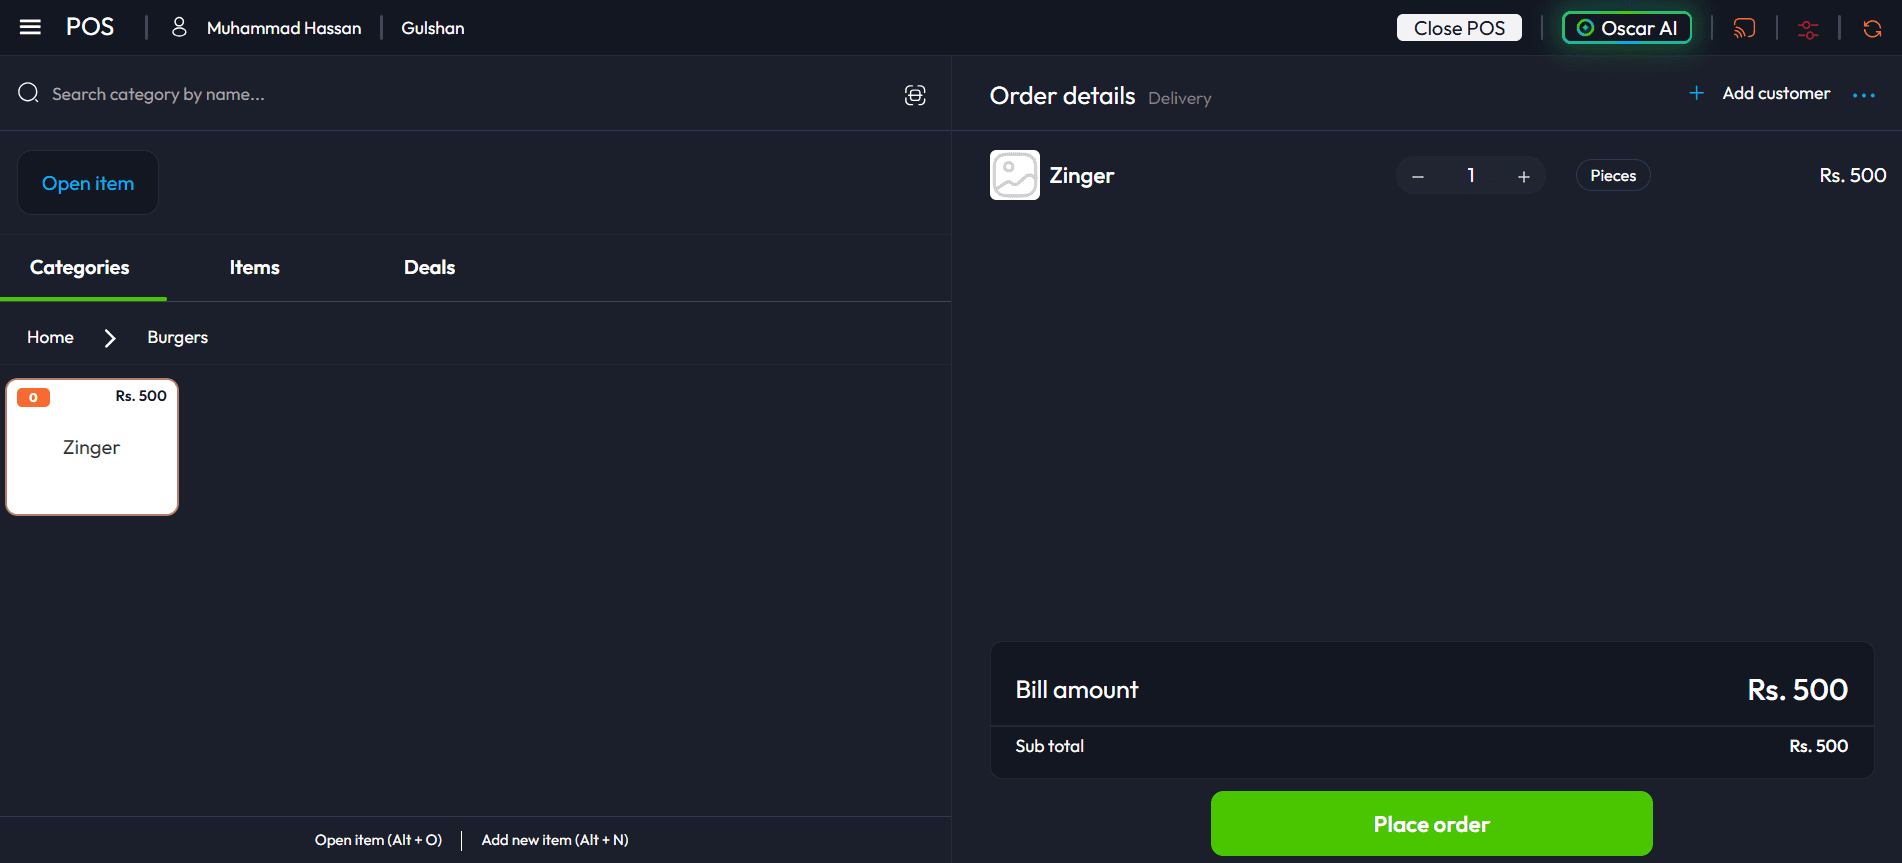Click the user profile icon
Screen dimensions: 1902x863
click(179, 27)
